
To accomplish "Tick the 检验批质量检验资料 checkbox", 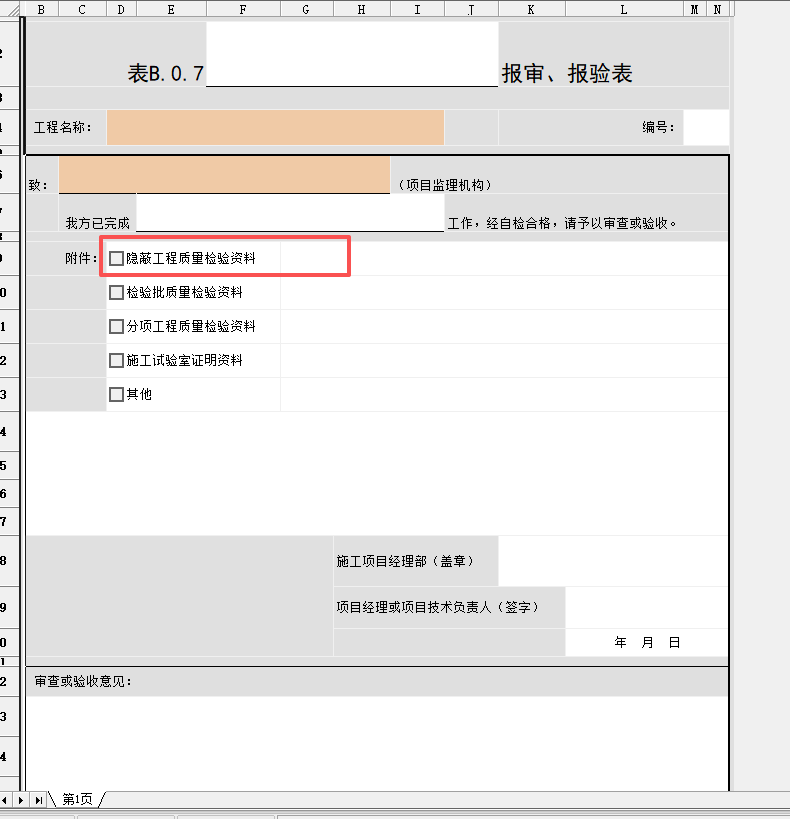I will (116, 293).
